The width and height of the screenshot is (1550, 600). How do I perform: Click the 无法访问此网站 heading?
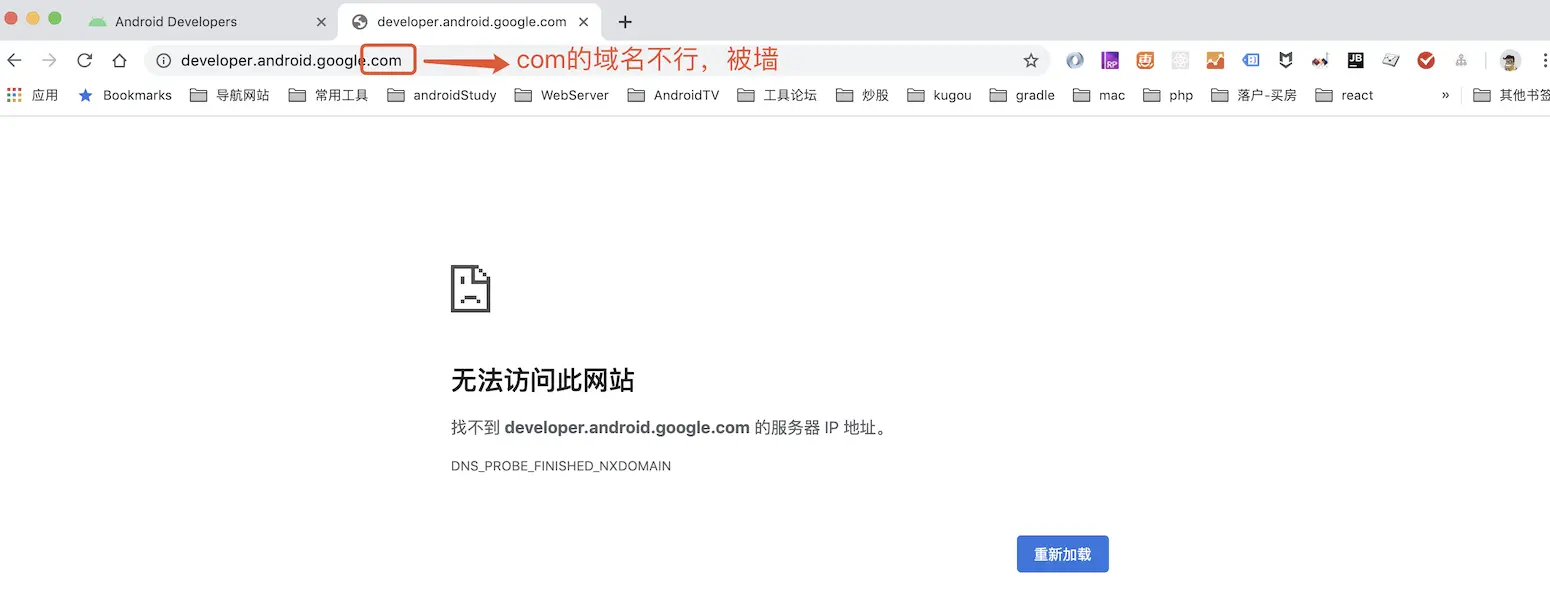tap(542, 380)
